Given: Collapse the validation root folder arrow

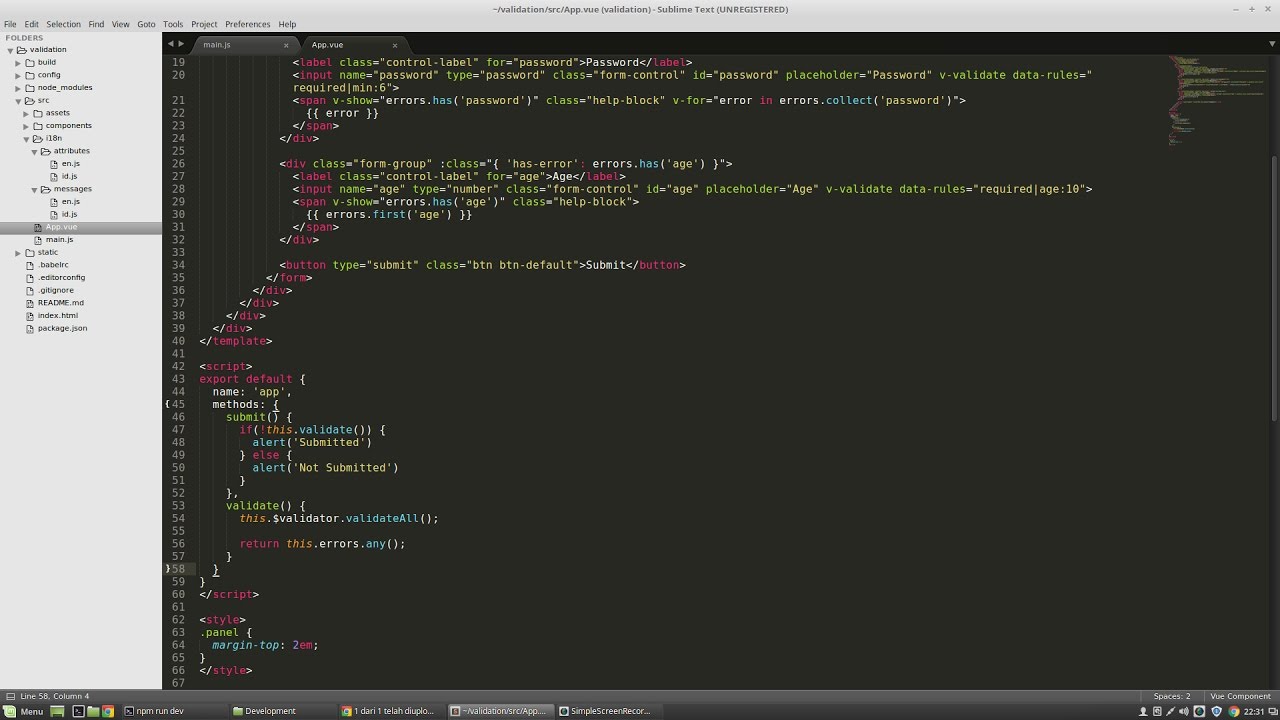Looking at the screenshot, I should [10, 49].
